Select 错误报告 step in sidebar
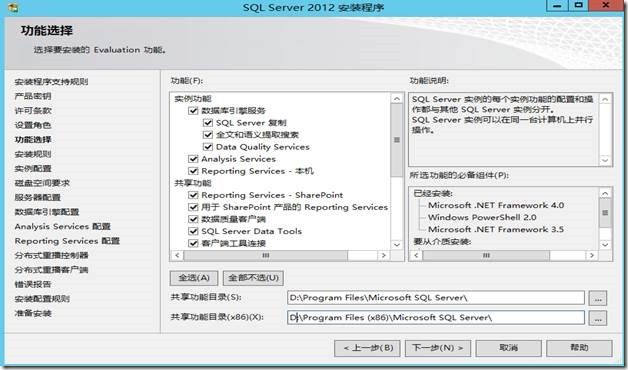Viewport: 628px width, 370px height. (33, 284)
